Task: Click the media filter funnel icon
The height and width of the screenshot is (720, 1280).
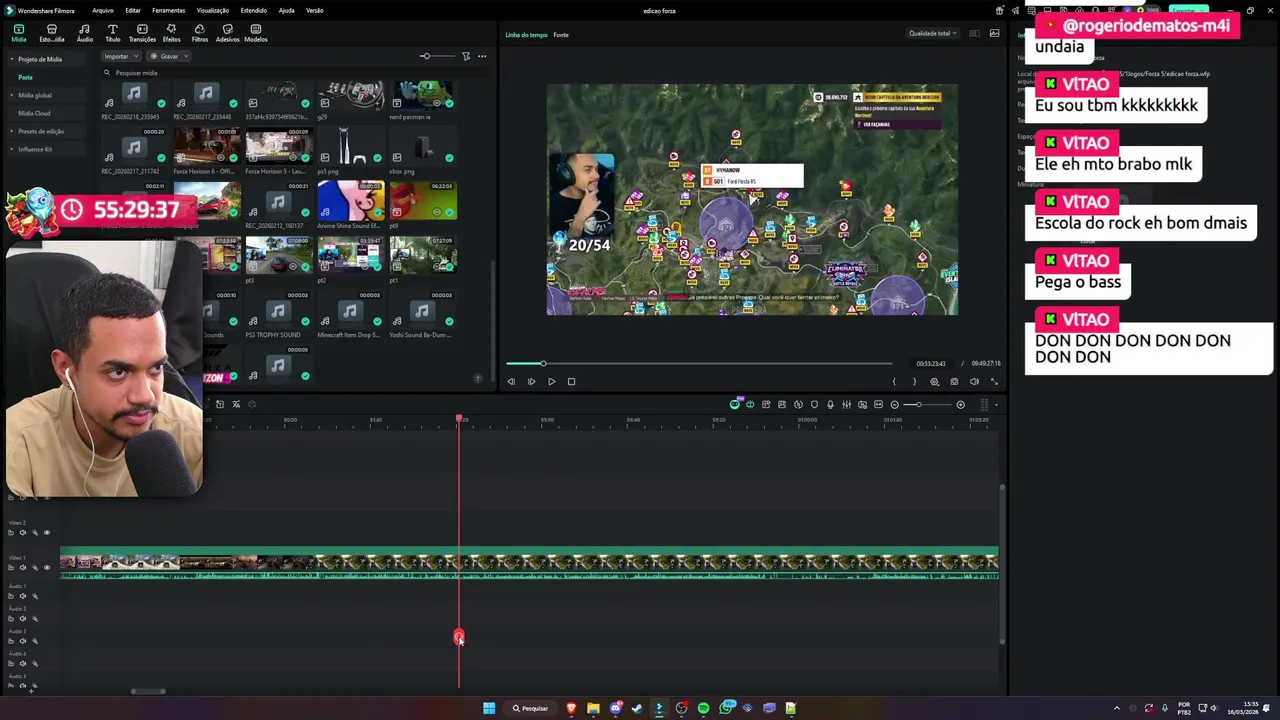Action: [x=466, y=56]
